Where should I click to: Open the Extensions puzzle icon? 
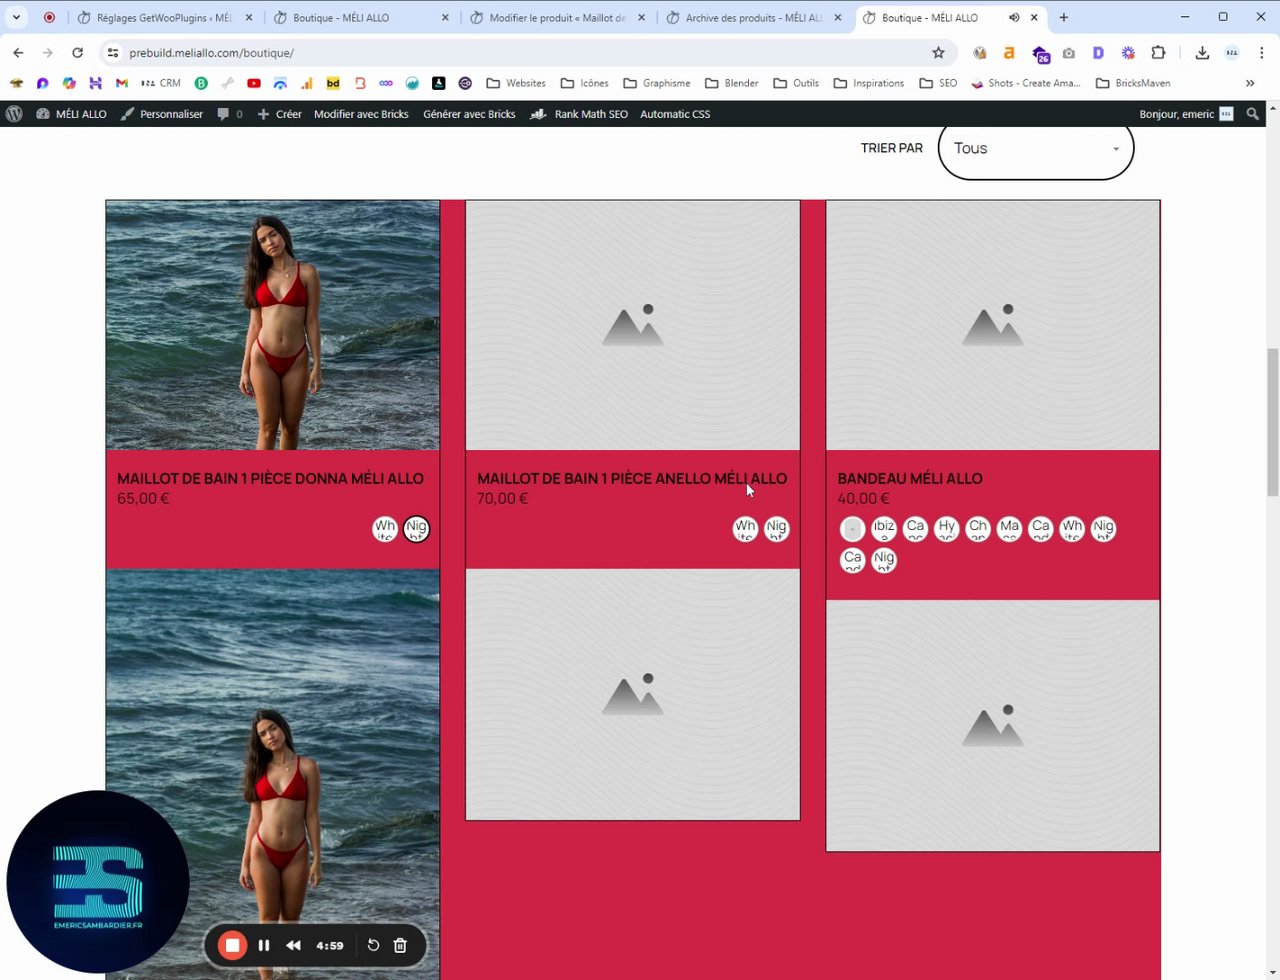[x=1159, y=53]
